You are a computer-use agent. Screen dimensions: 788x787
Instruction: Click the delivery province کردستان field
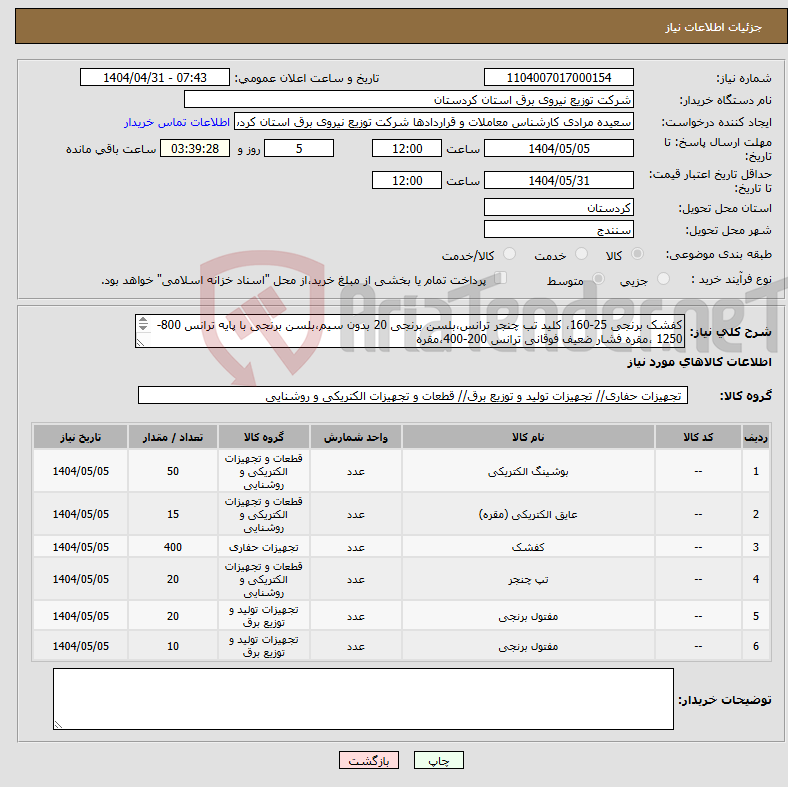(x=558, y=207)
